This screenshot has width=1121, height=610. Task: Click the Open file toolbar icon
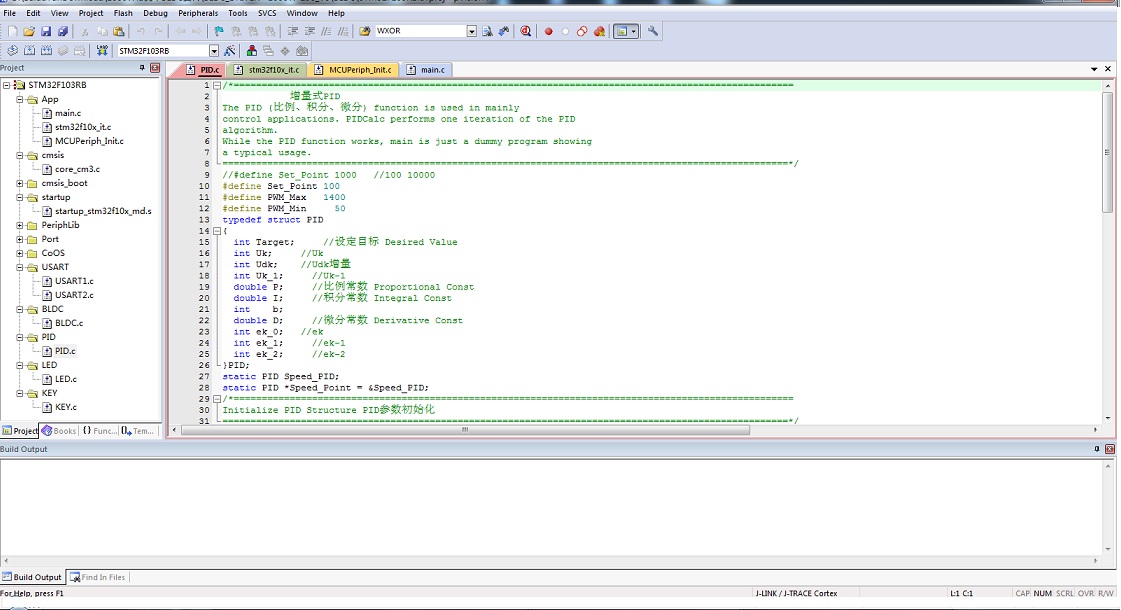pyautogui.click(x=29, y=32)
